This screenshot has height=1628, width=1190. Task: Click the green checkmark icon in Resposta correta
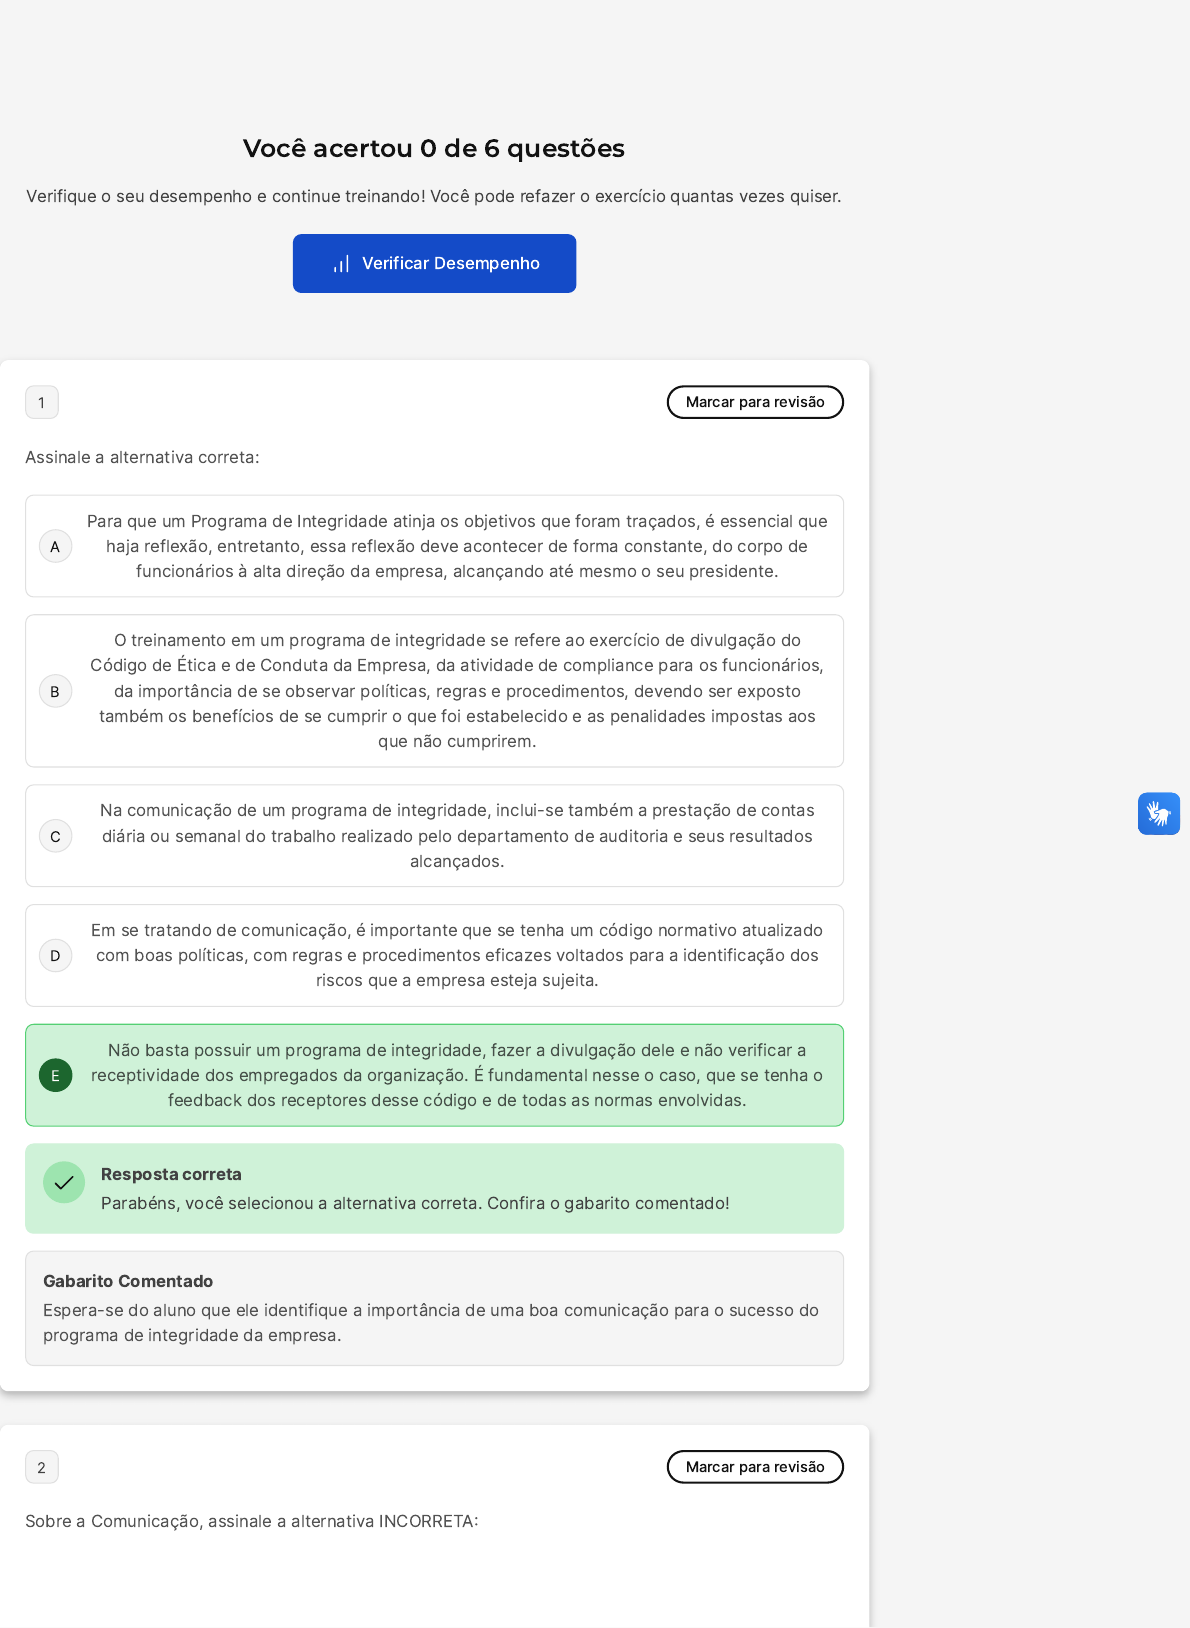tap(64, 1183)
